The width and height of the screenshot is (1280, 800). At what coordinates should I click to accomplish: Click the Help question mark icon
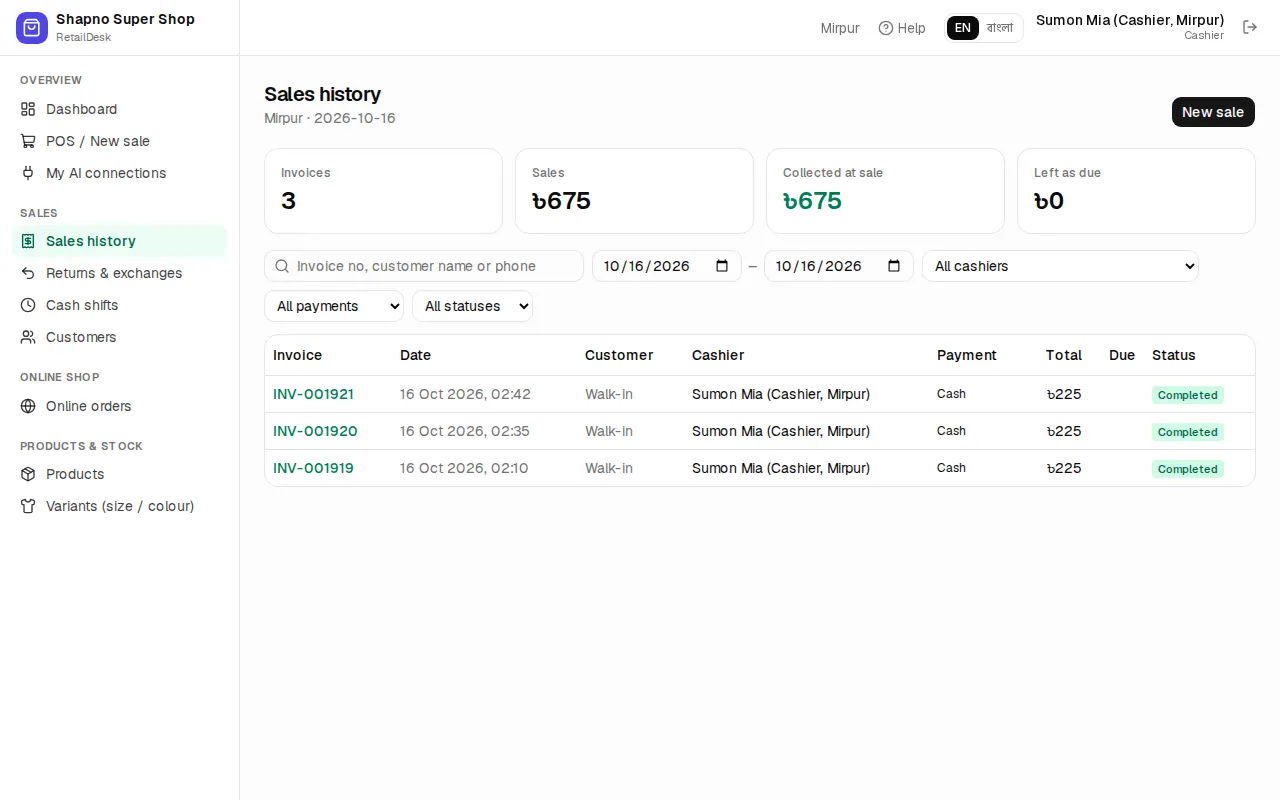click(x=885, y=28)
